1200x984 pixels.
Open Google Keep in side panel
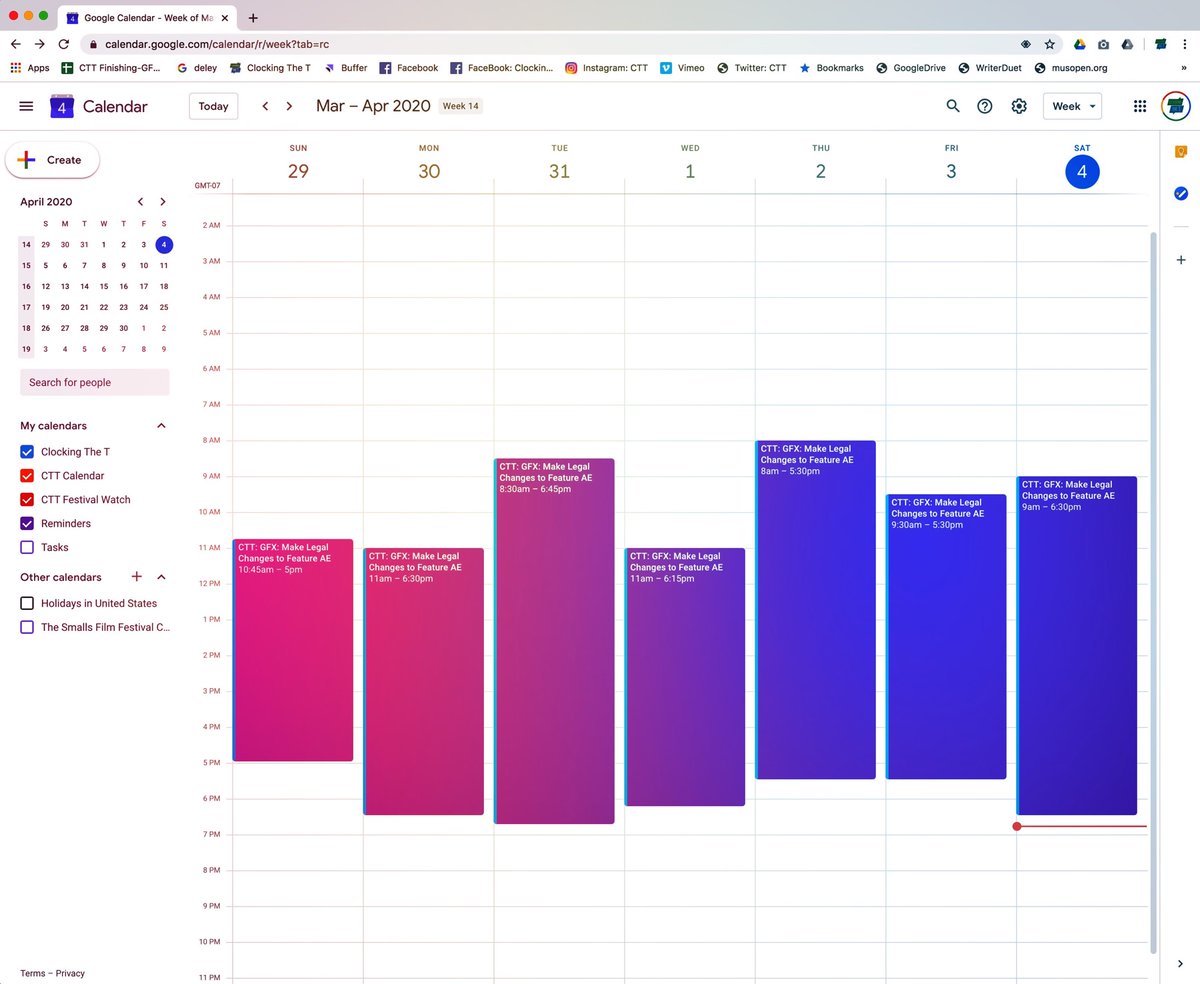[1180, 152]
